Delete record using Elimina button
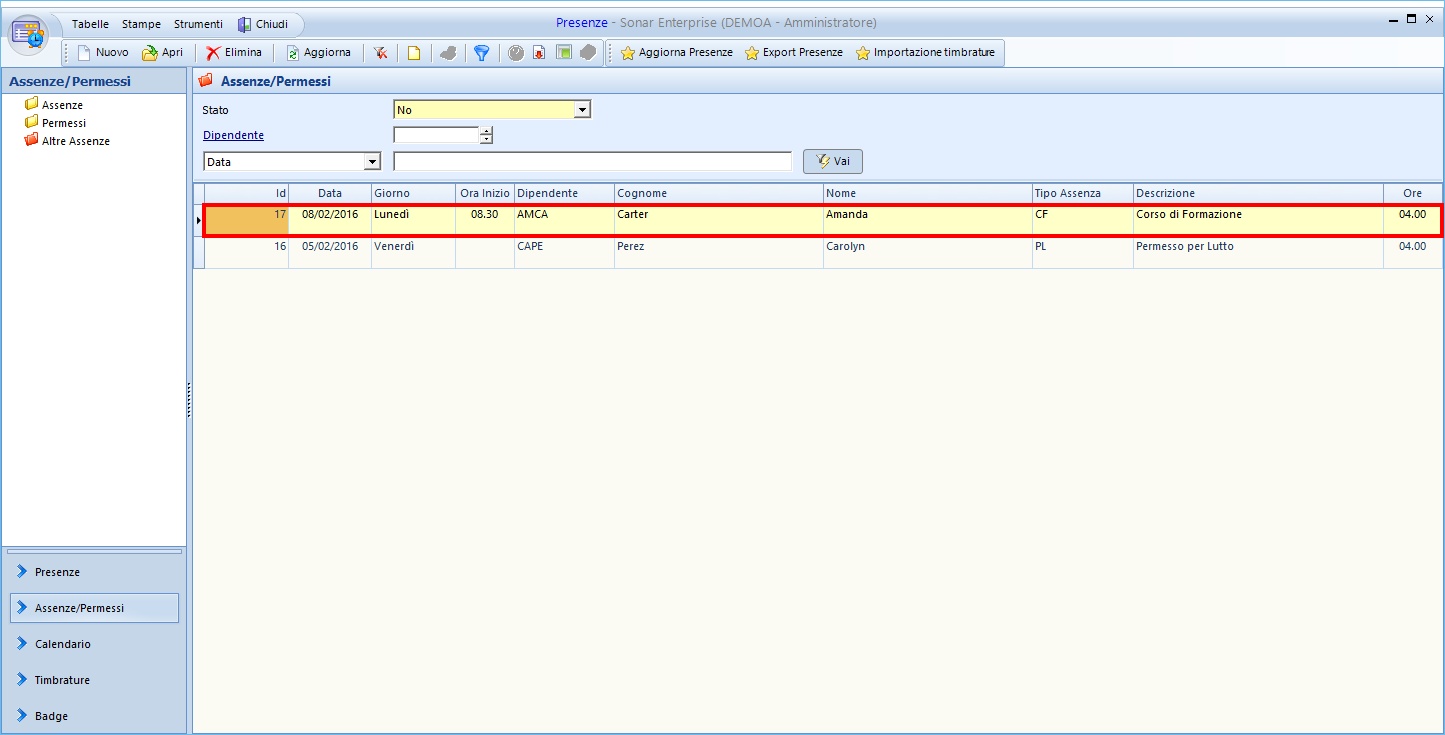The height and width of the screenshot is (735, 1445). (x=234, y=53)
